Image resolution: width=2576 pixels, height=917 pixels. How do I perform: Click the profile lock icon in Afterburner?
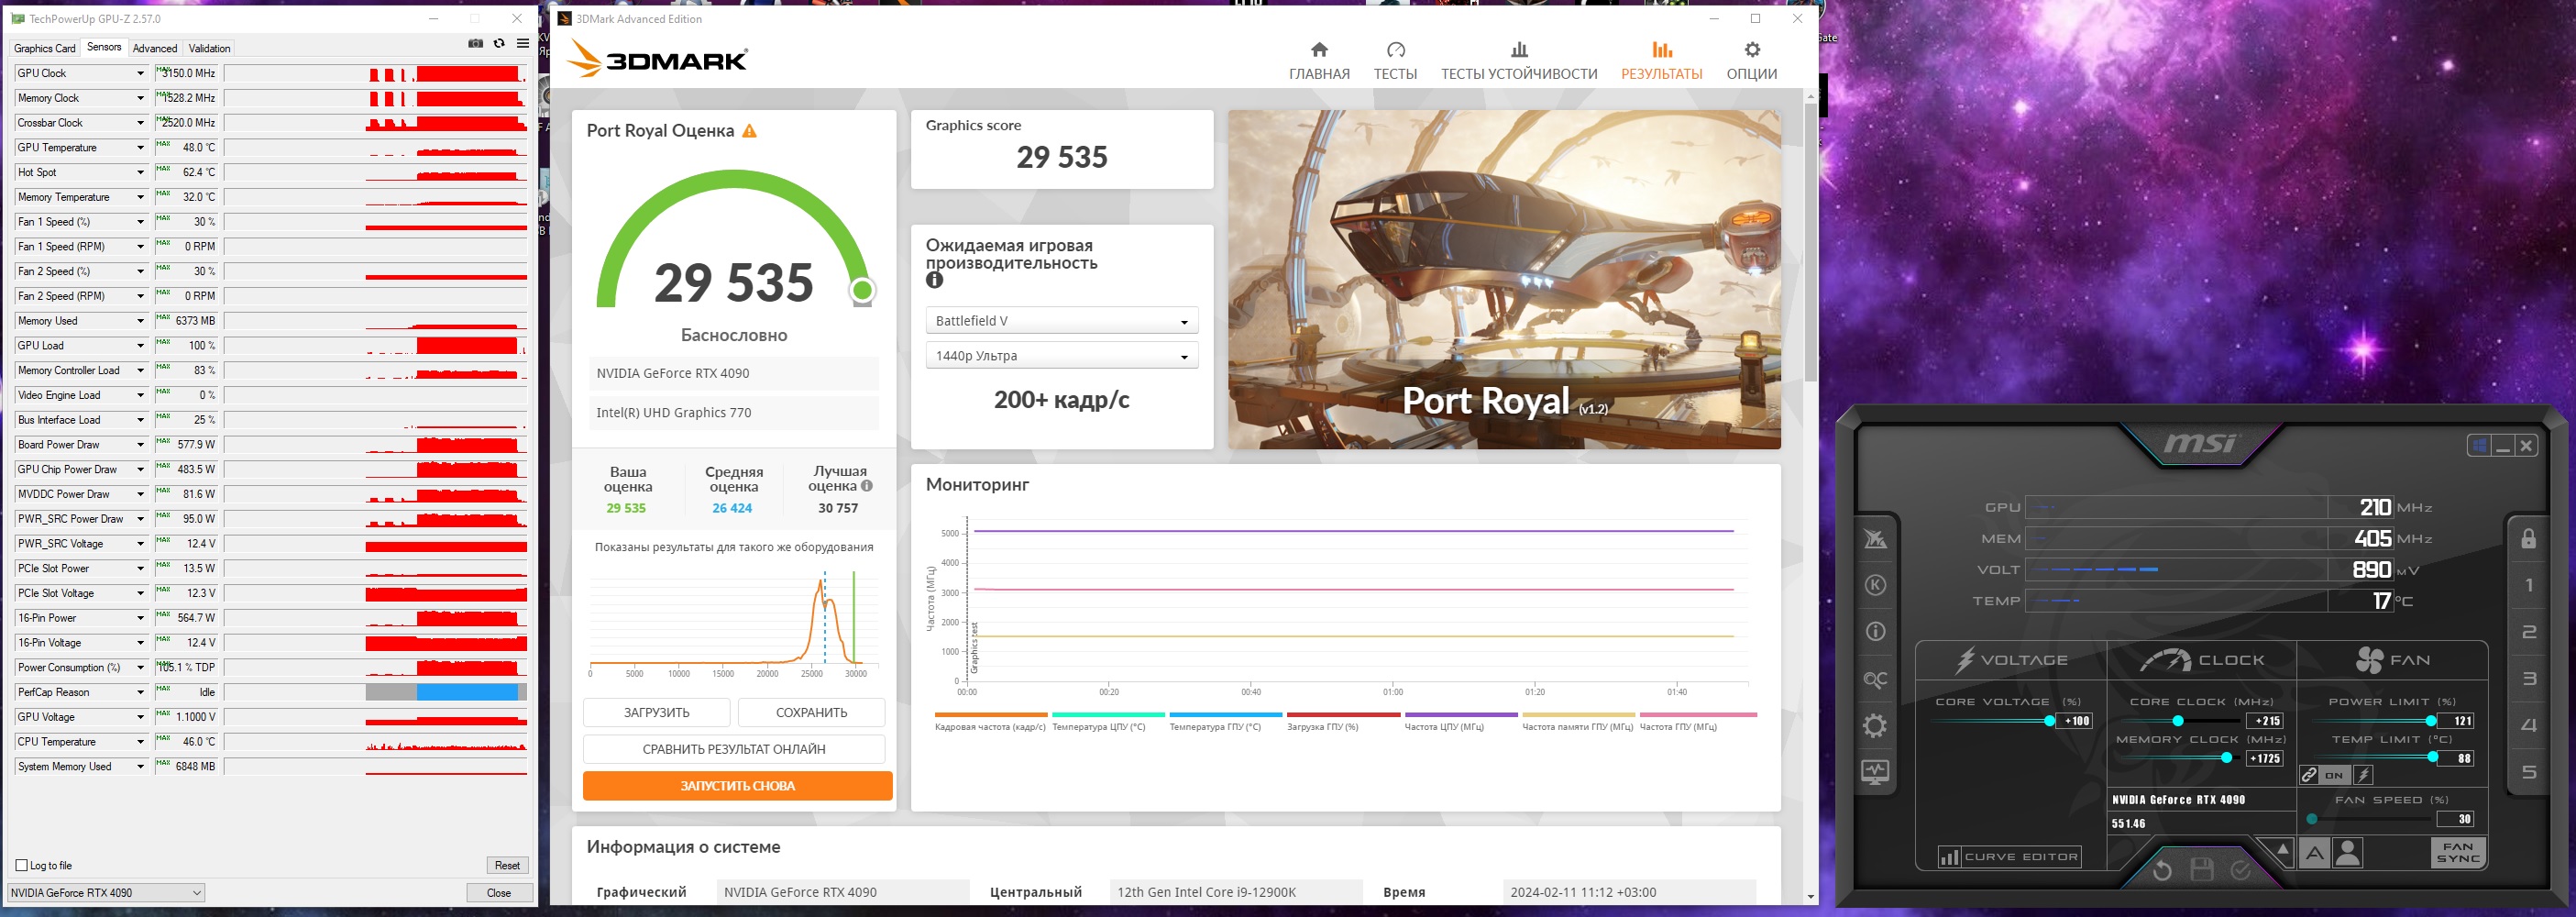click(2528, 539)
